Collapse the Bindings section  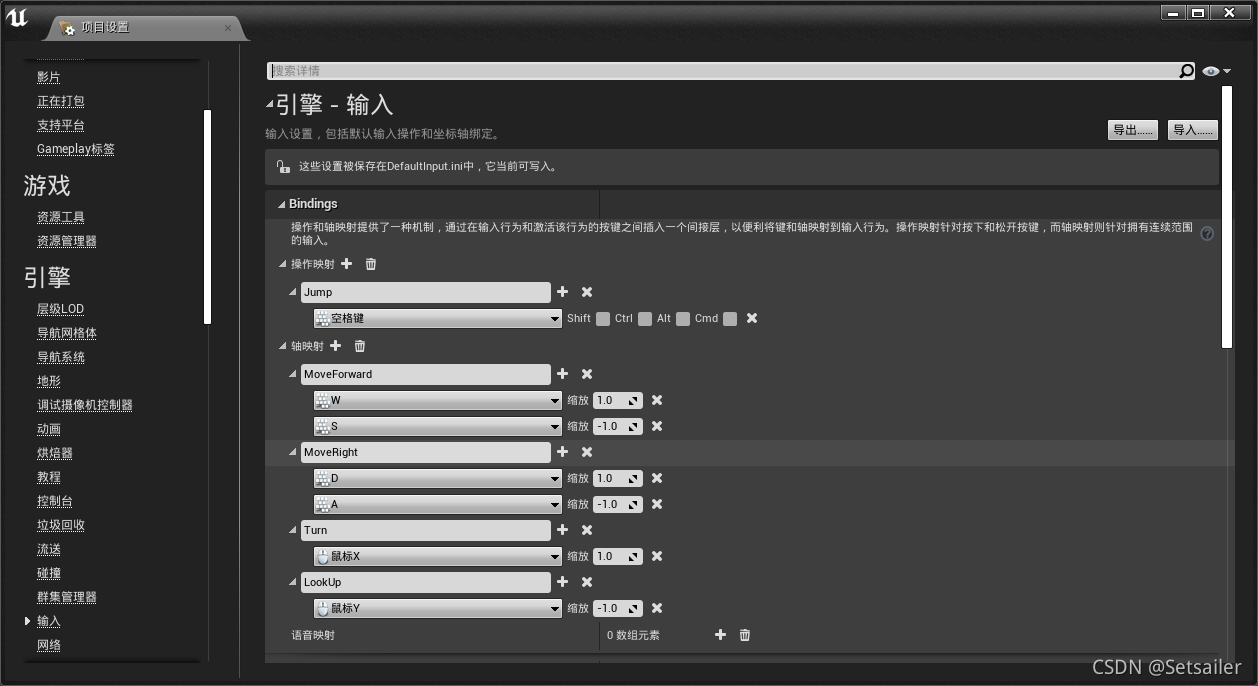tap(281, 204)
